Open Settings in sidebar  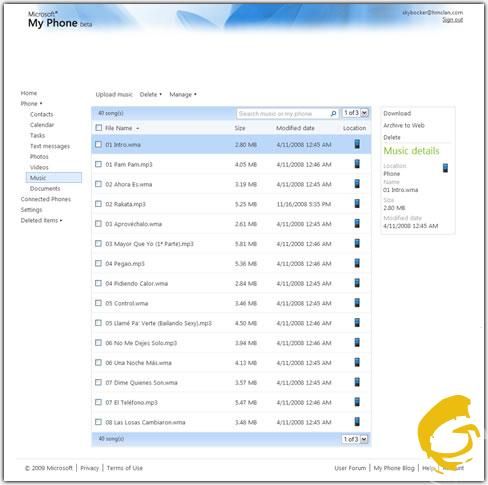tap(31, 210)
